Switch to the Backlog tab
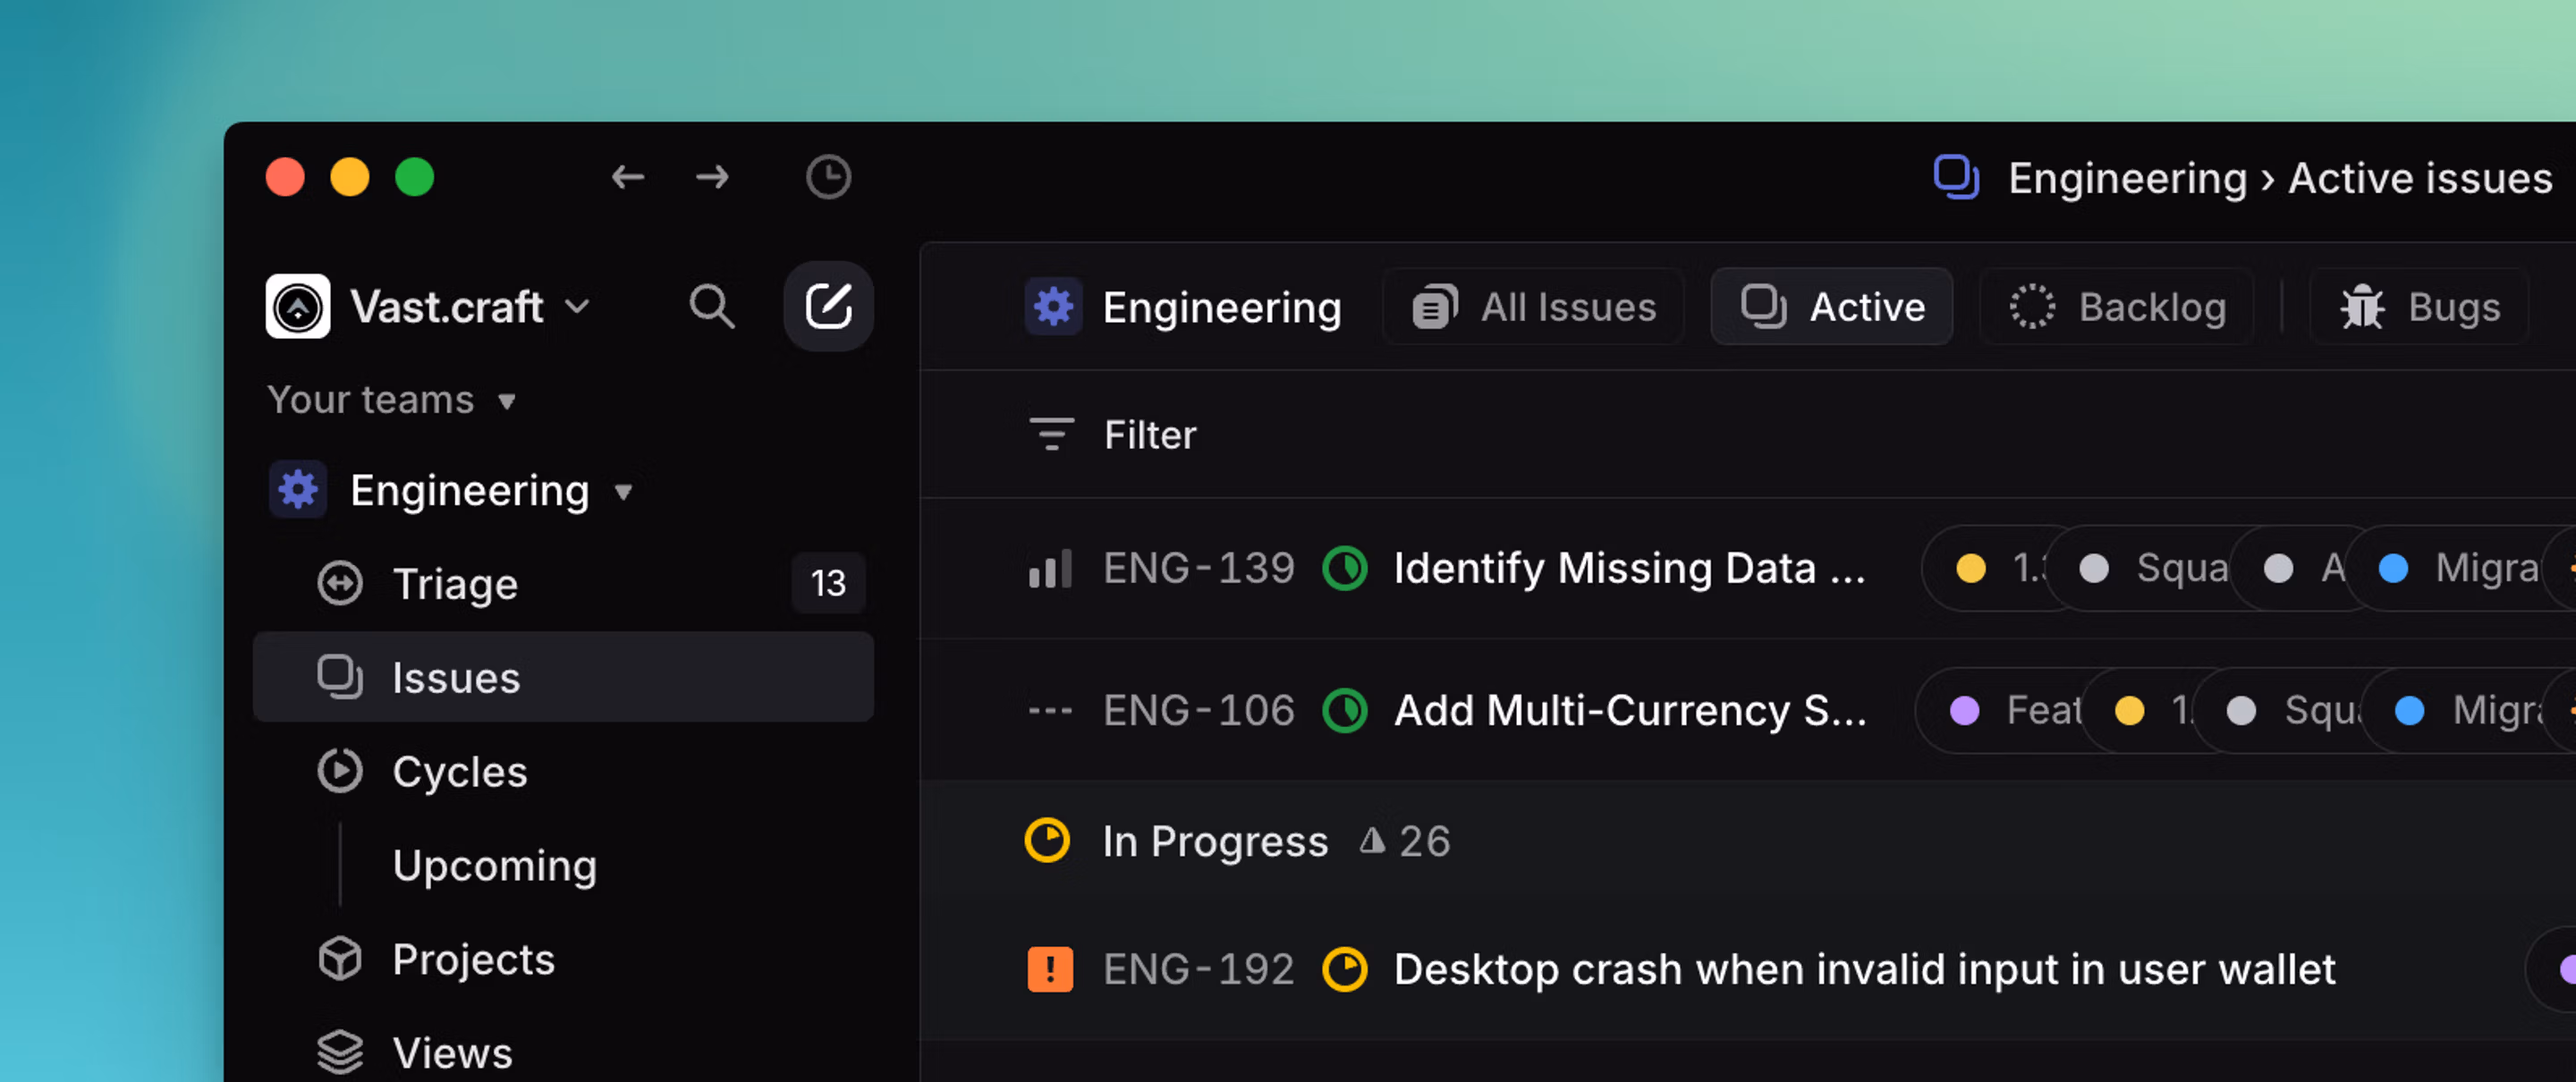Screen dimensions: 2576x1082 [x=2118, y=307]
